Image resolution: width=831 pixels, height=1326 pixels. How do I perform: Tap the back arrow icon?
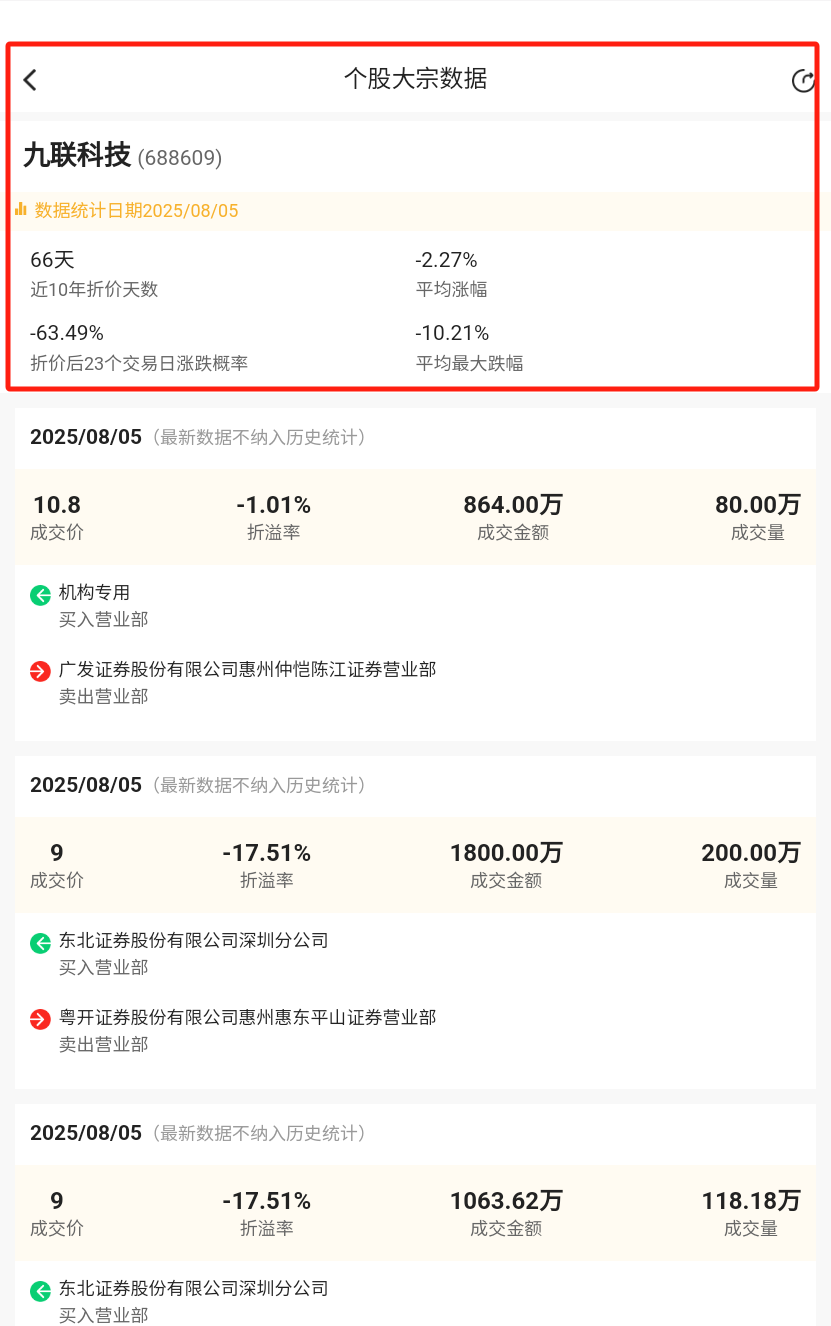[x=30, y=80]
